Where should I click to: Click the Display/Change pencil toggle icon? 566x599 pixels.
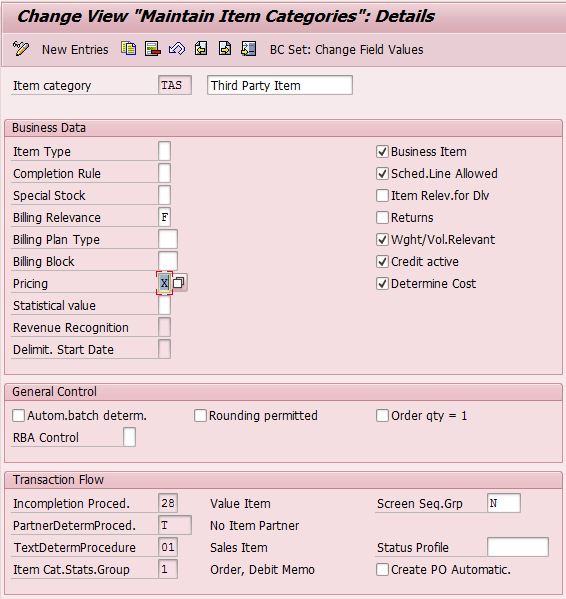pyautogui.click(x=21, y=49)
